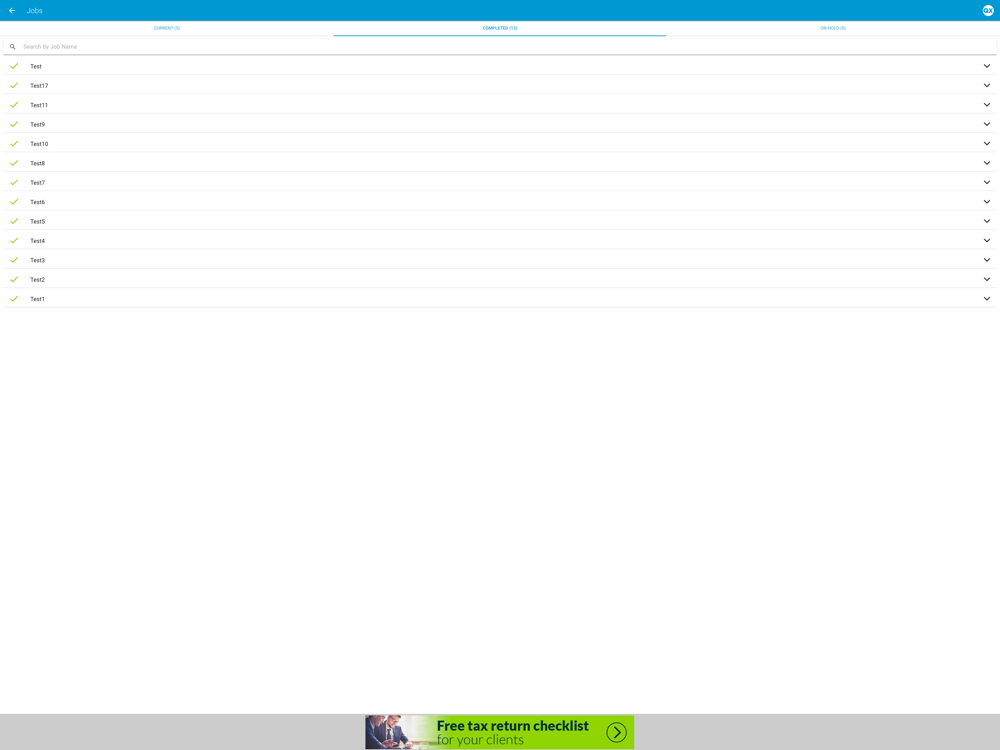The height and width of the screenshot is (750, 1000).
Task: Select the Test3 job name text
Action: click(x=38, y=260)
